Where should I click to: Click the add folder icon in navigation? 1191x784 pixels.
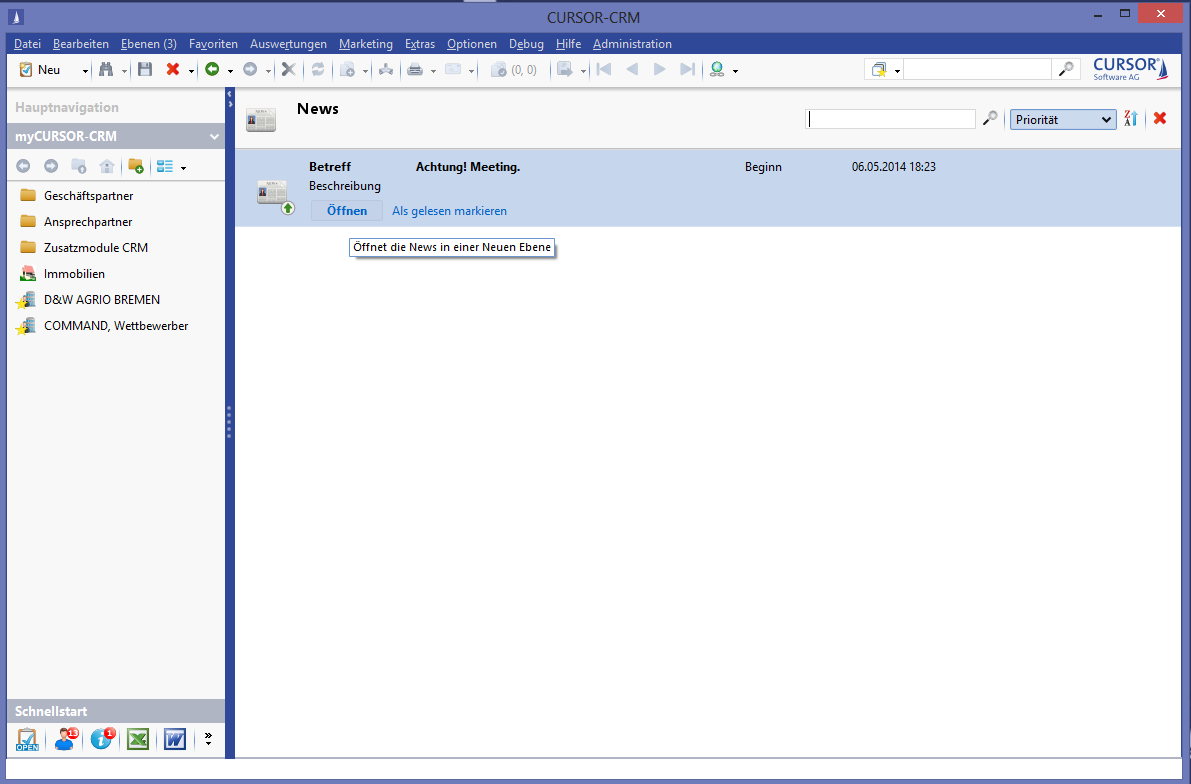click(136, 167)
